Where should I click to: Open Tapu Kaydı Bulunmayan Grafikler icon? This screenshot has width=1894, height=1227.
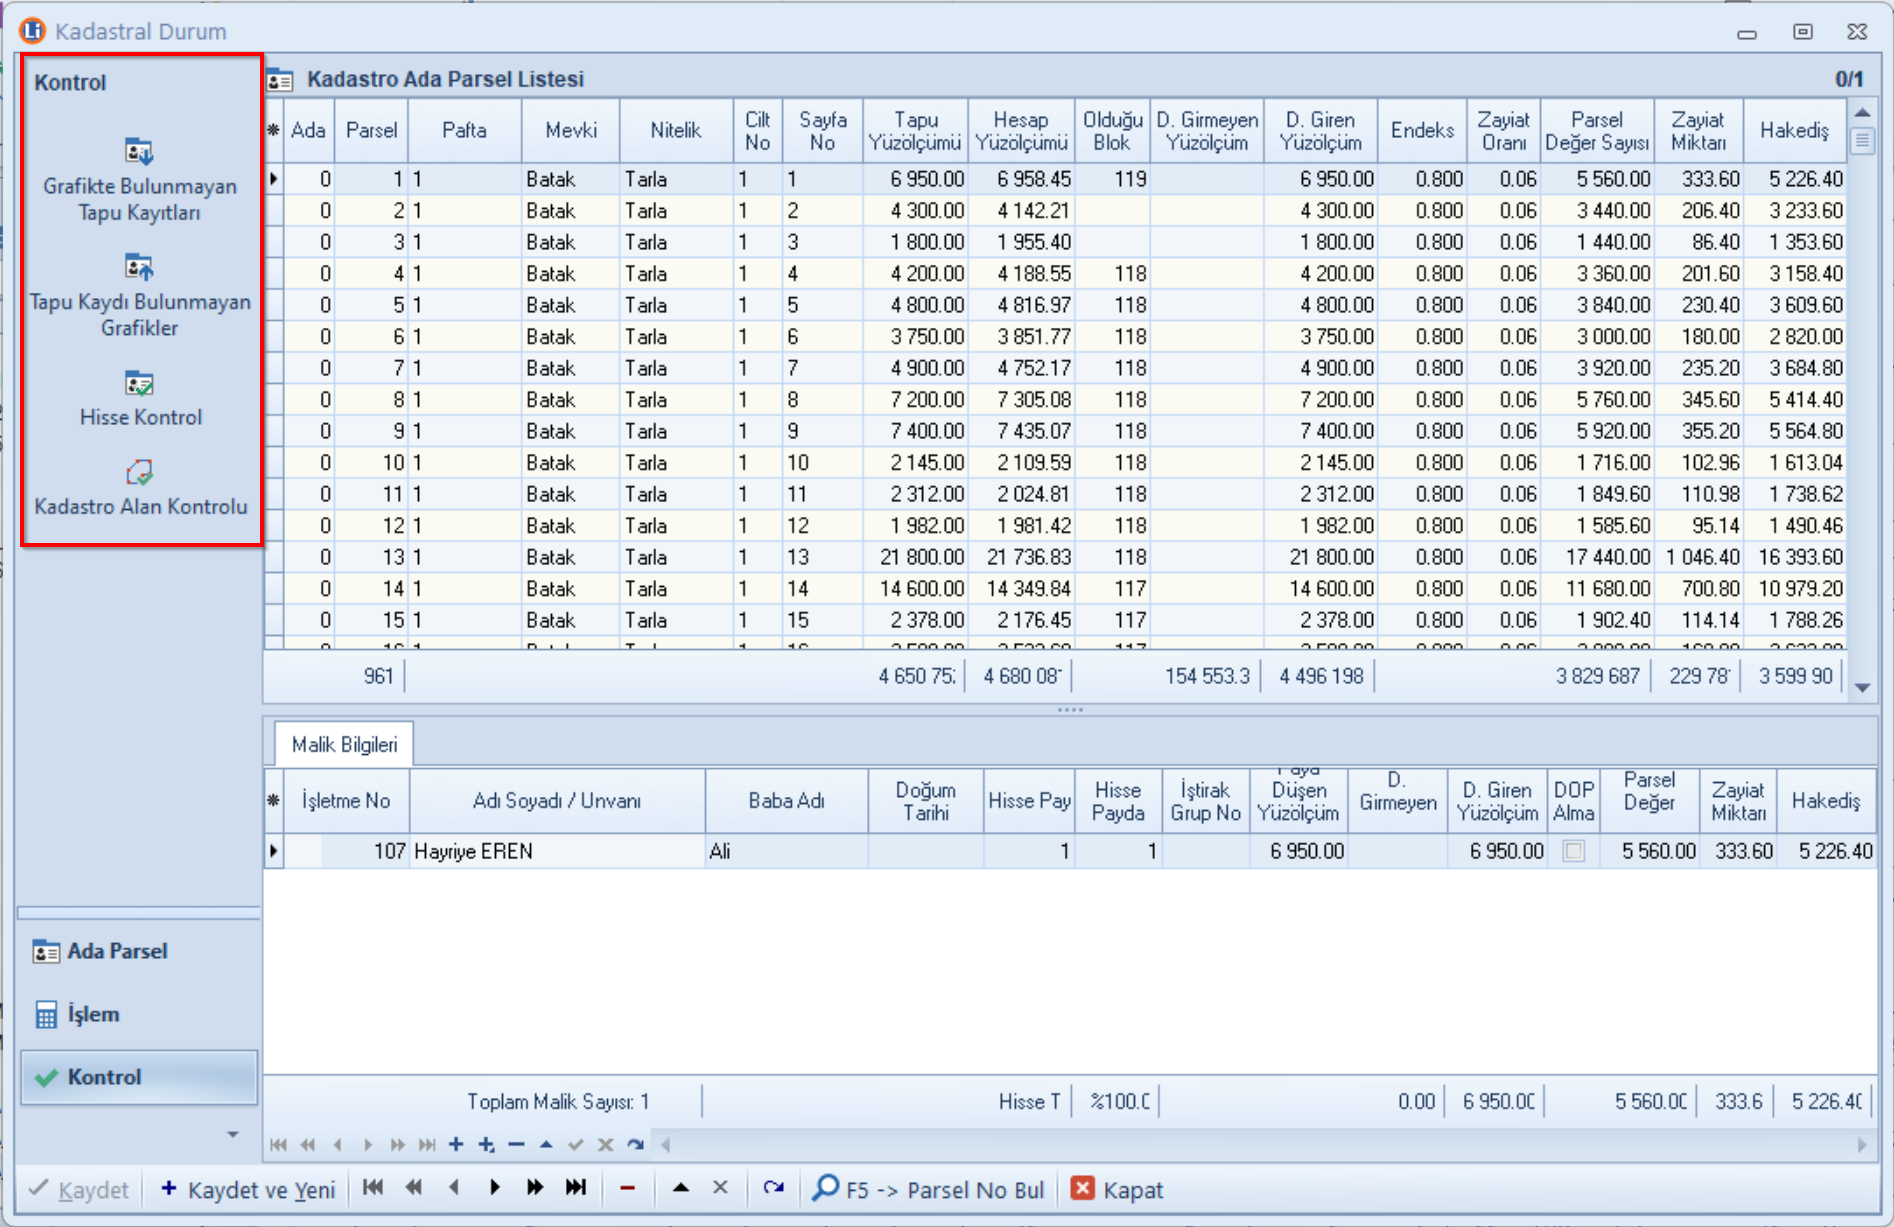click(x=139, y=268)
